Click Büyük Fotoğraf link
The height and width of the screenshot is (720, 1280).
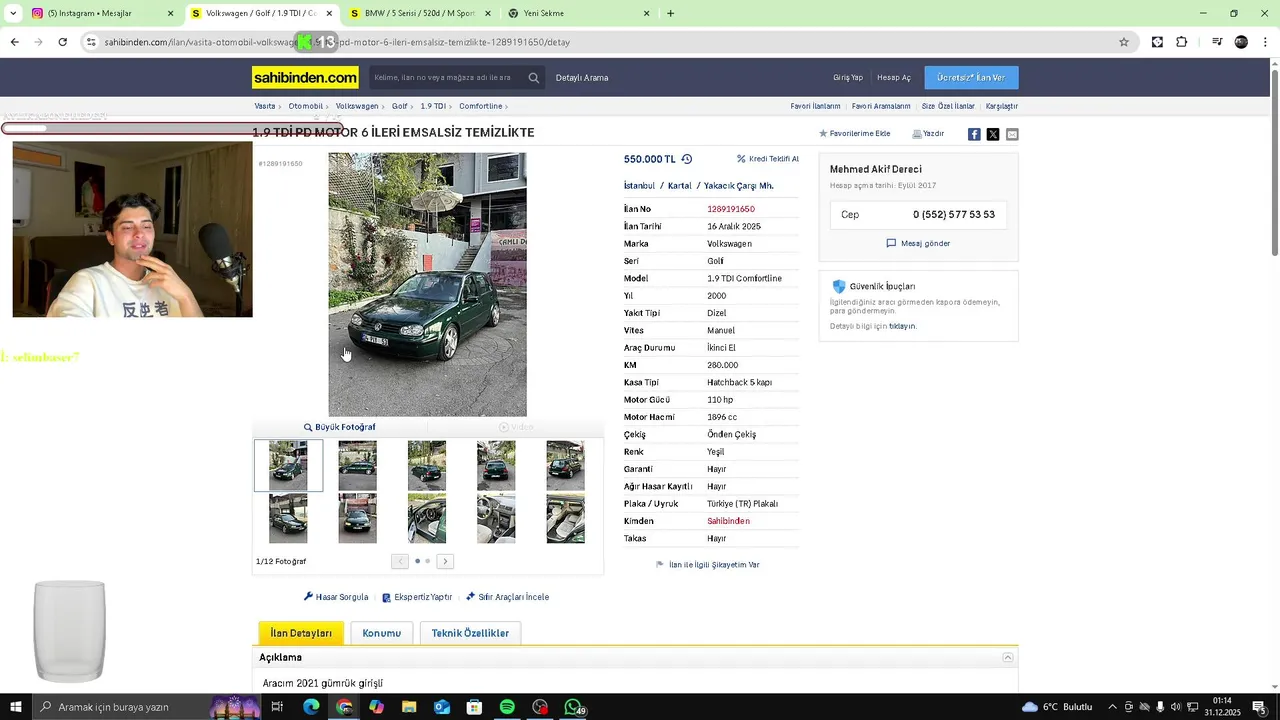coord(340,427)
